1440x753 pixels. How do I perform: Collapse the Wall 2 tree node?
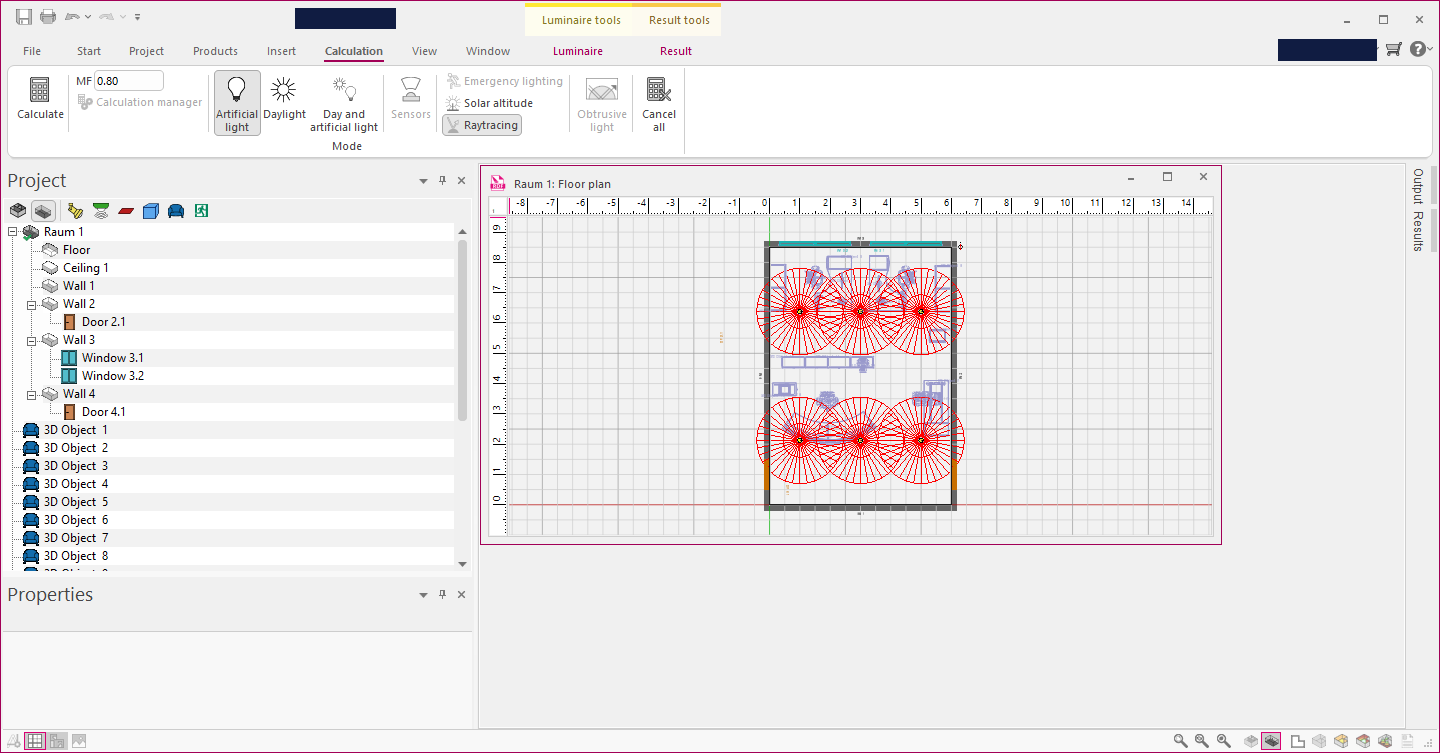pyautogui.click(x=32, y=304)
